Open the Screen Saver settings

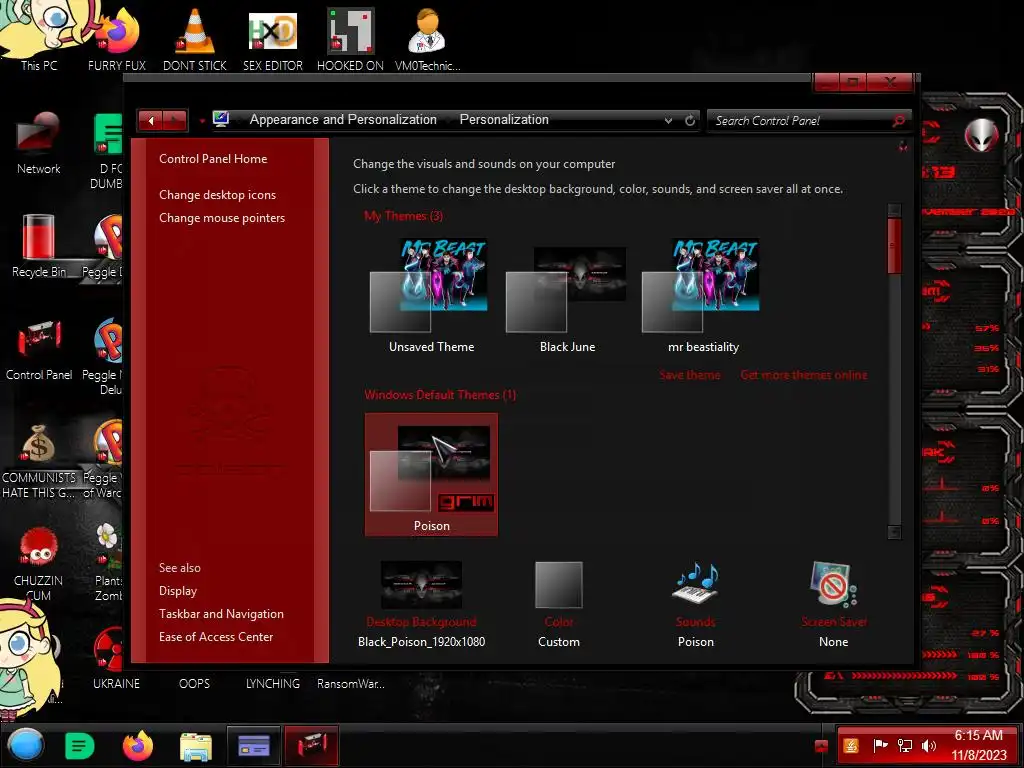click(834, 604)
